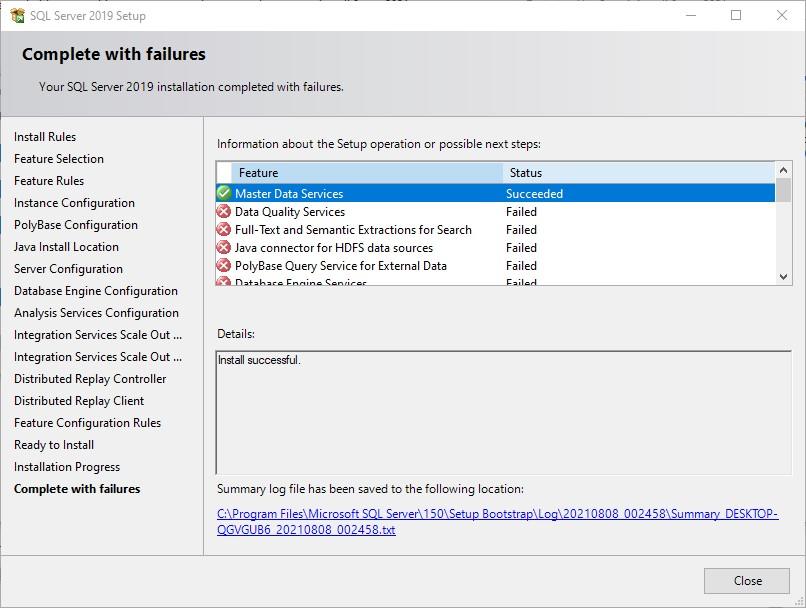Click error icon beside Database Engine Services

224,282
